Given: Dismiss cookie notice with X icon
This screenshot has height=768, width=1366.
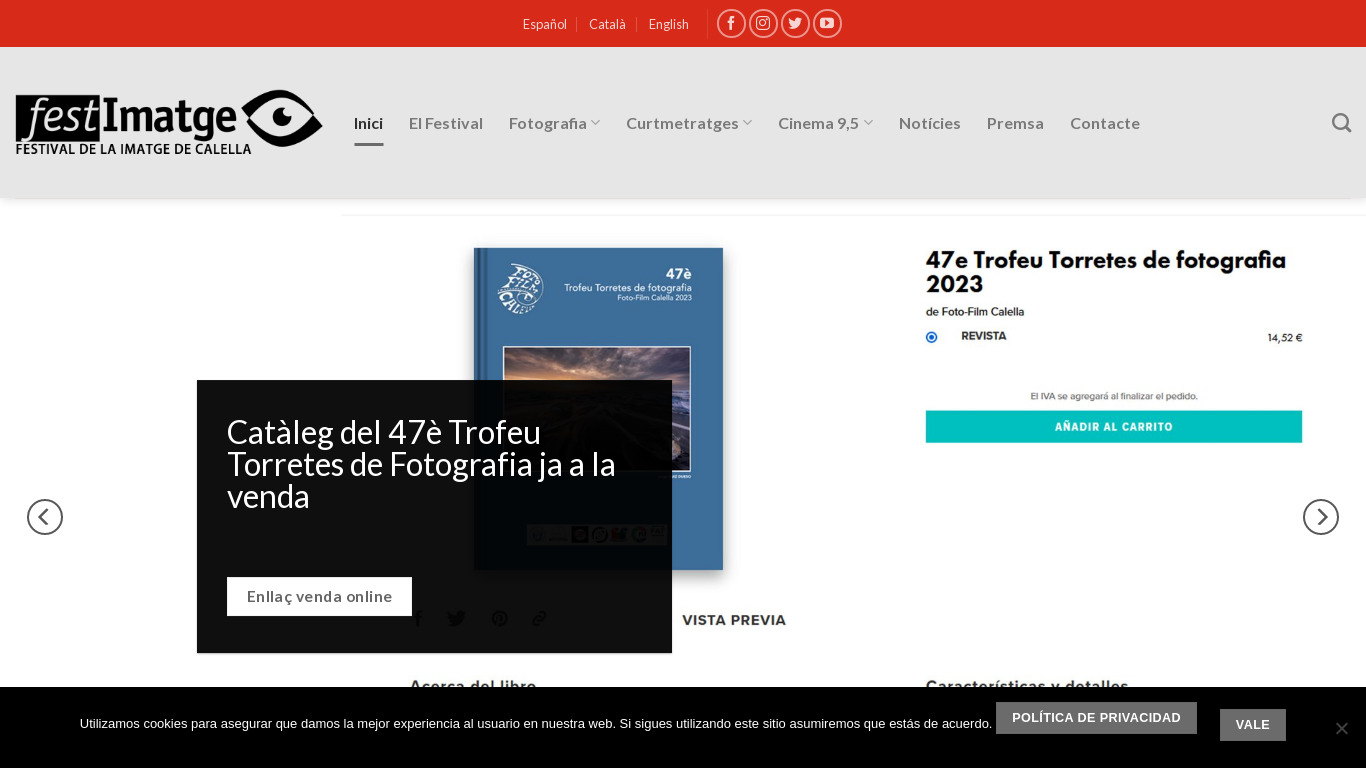Looking at the screenshot, I should [1342, 728].
